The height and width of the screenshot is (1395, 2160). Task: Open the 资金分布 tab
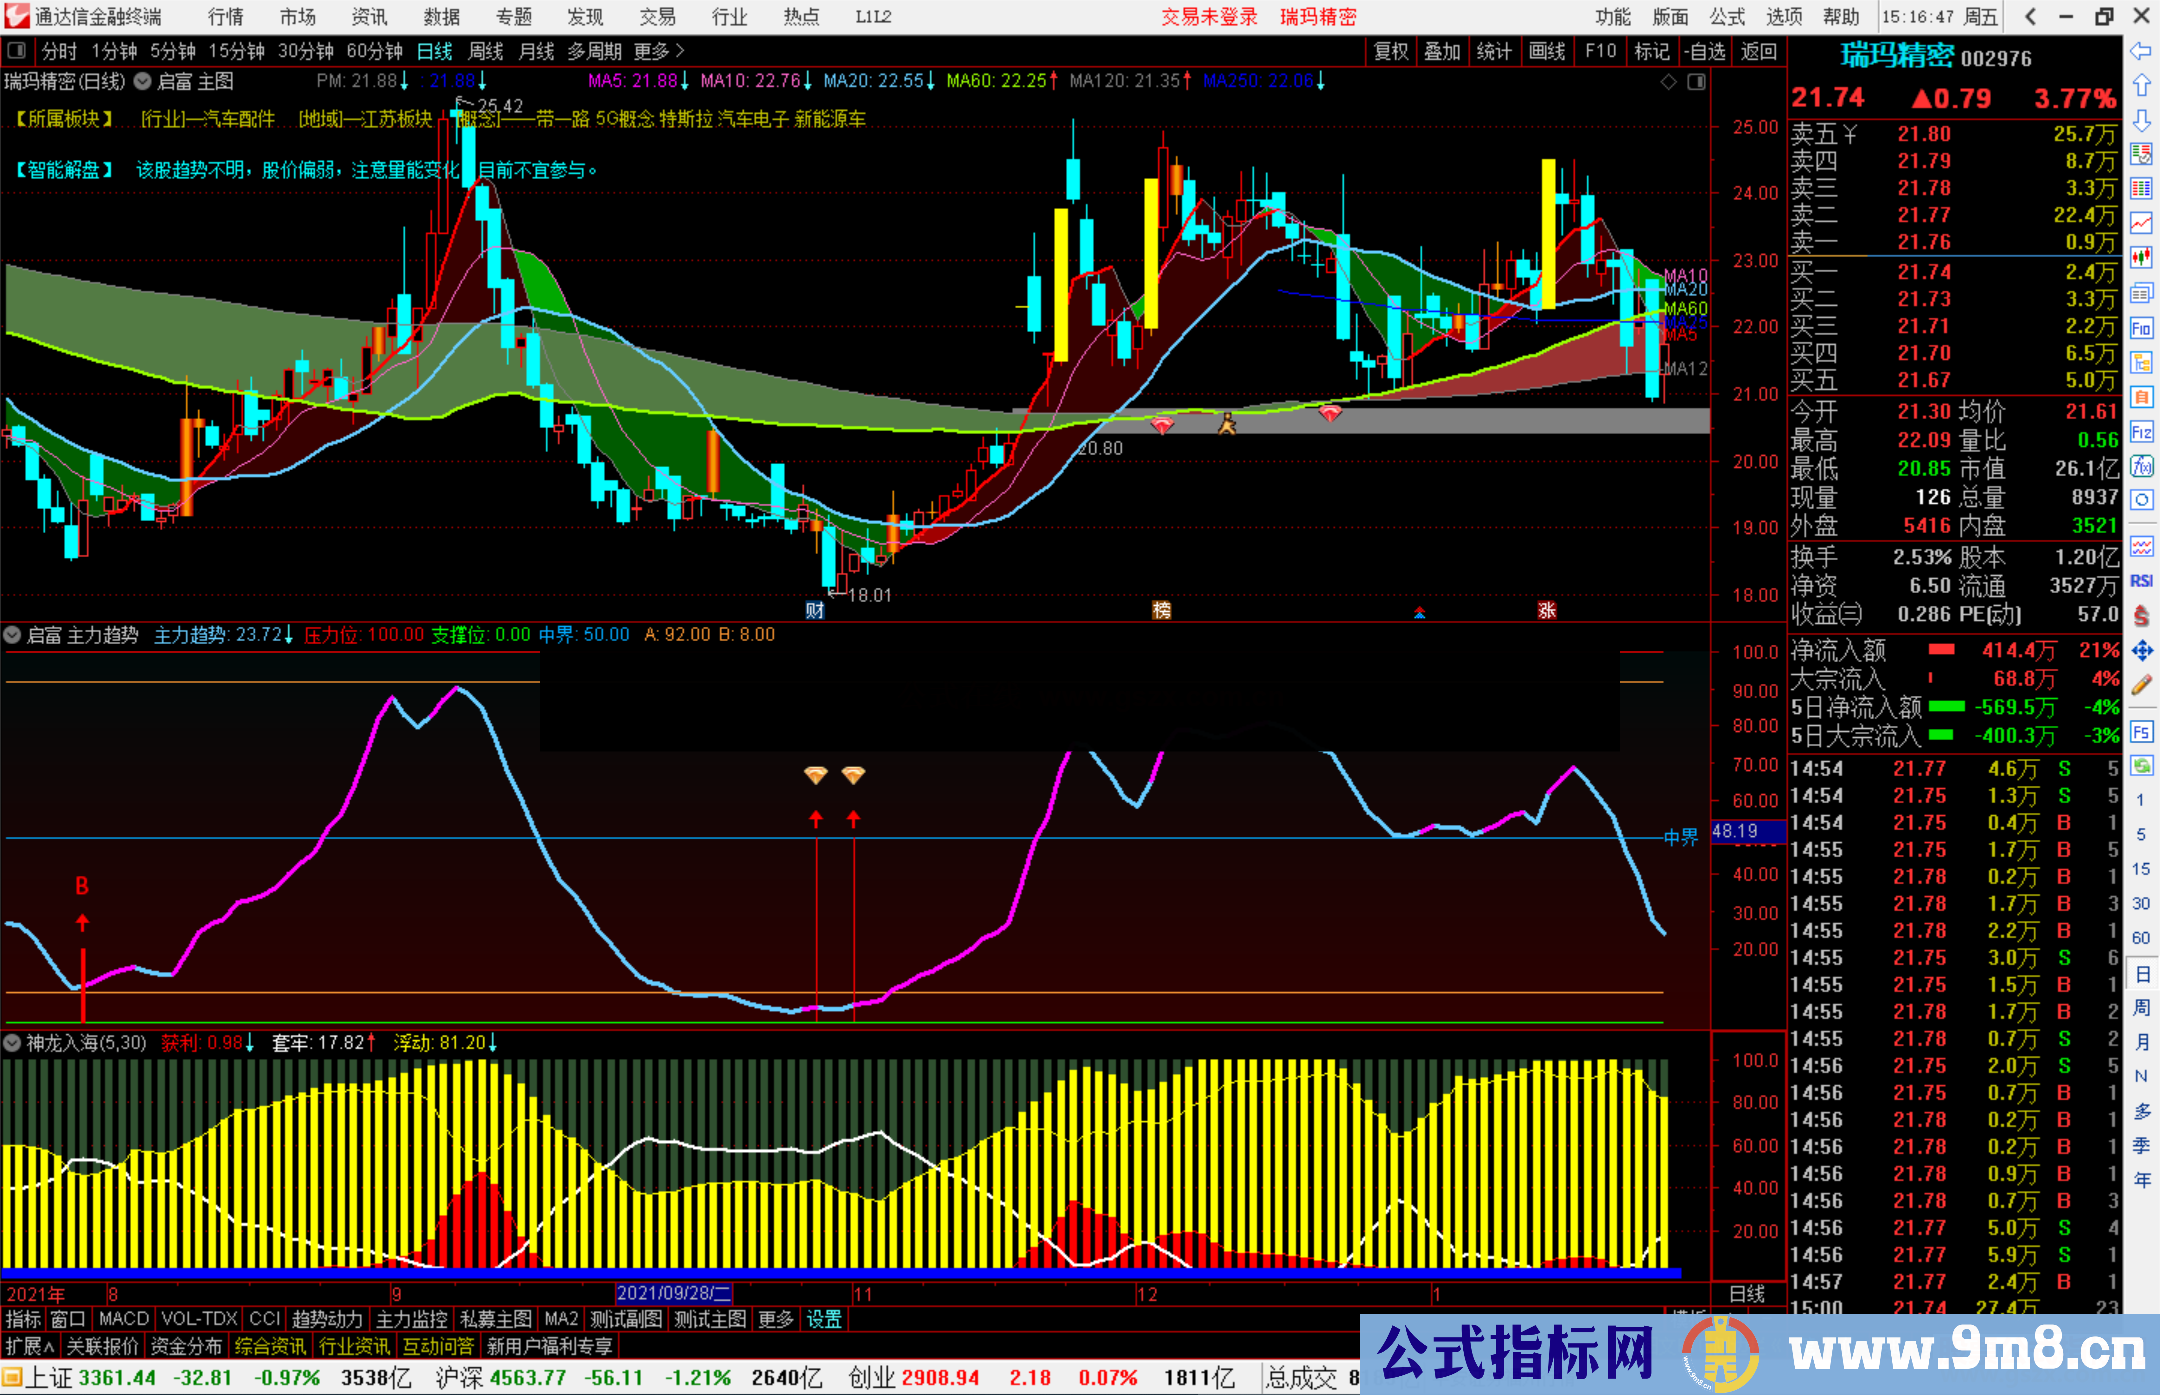click(x=186, y=1346)
